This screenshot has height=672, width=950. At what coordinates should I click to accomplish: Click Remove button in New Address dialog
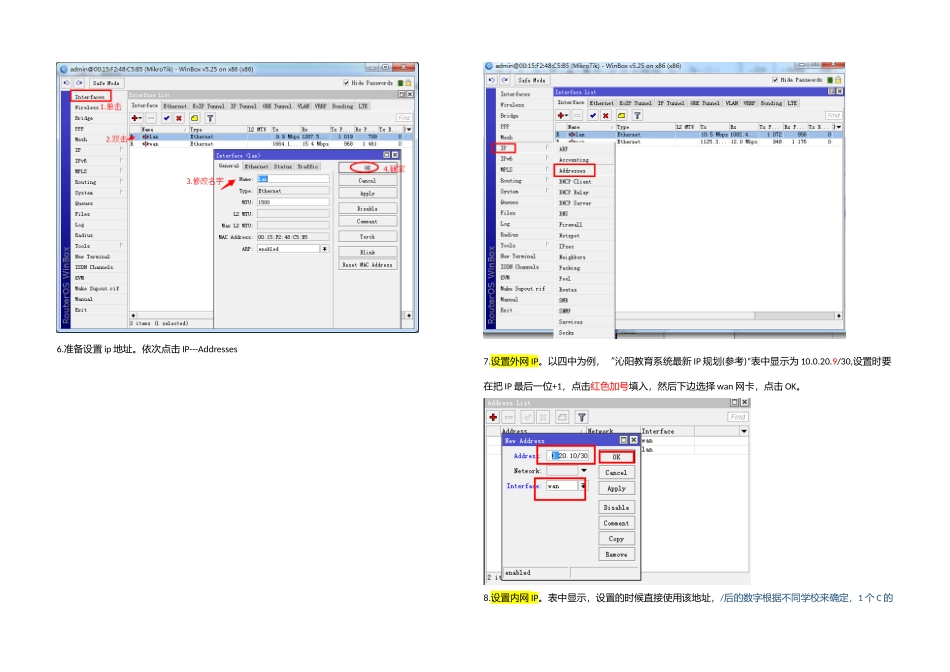[x=616, y=554]
